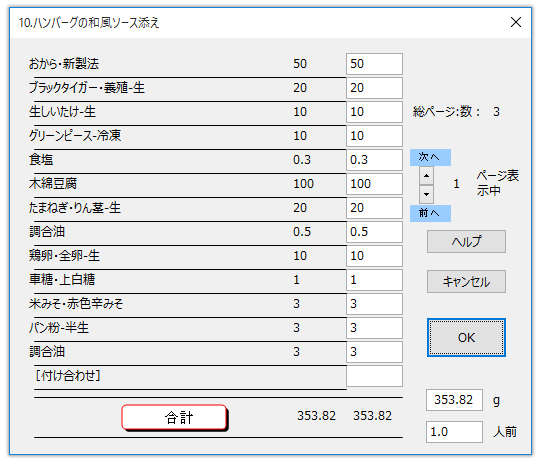Edit the 木綿豆腐 amount field
The width and height of the screenshot is (540, 462).
374,184
